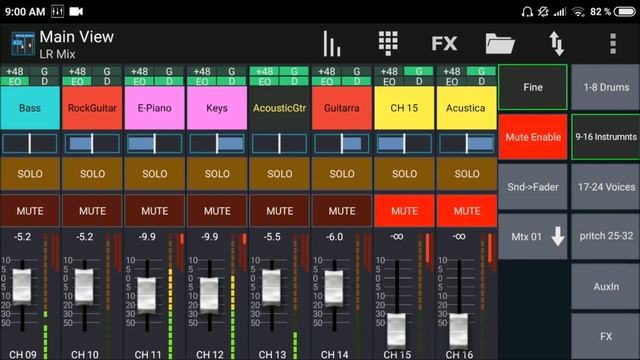Solo the Bass channel
The height and width of the screenshot is (360, 640).
[x=30, y=173]
